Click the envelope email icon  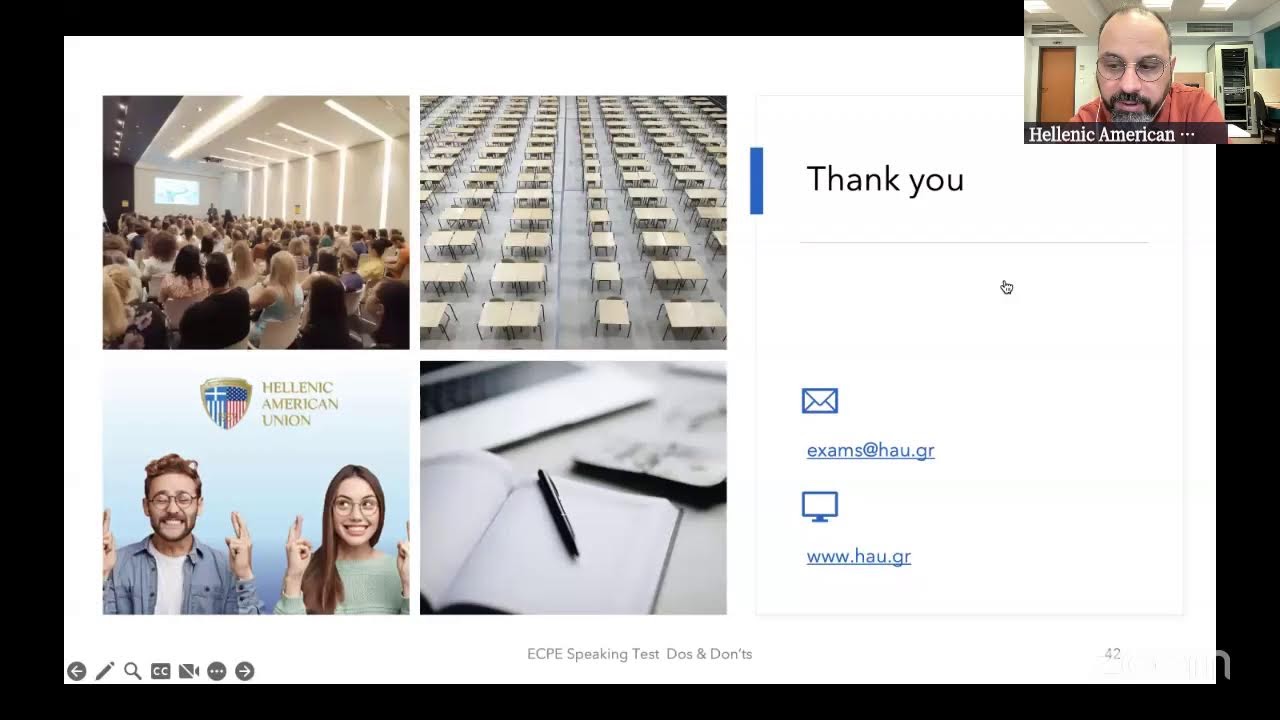point(820,401)
